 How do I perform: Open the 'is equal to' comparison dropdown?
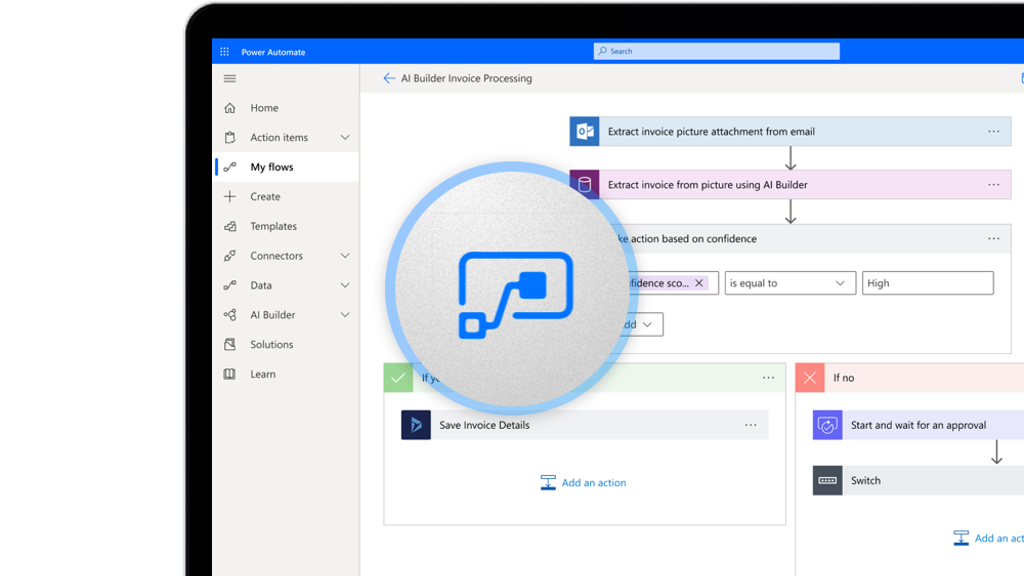[x=790, y=283]
